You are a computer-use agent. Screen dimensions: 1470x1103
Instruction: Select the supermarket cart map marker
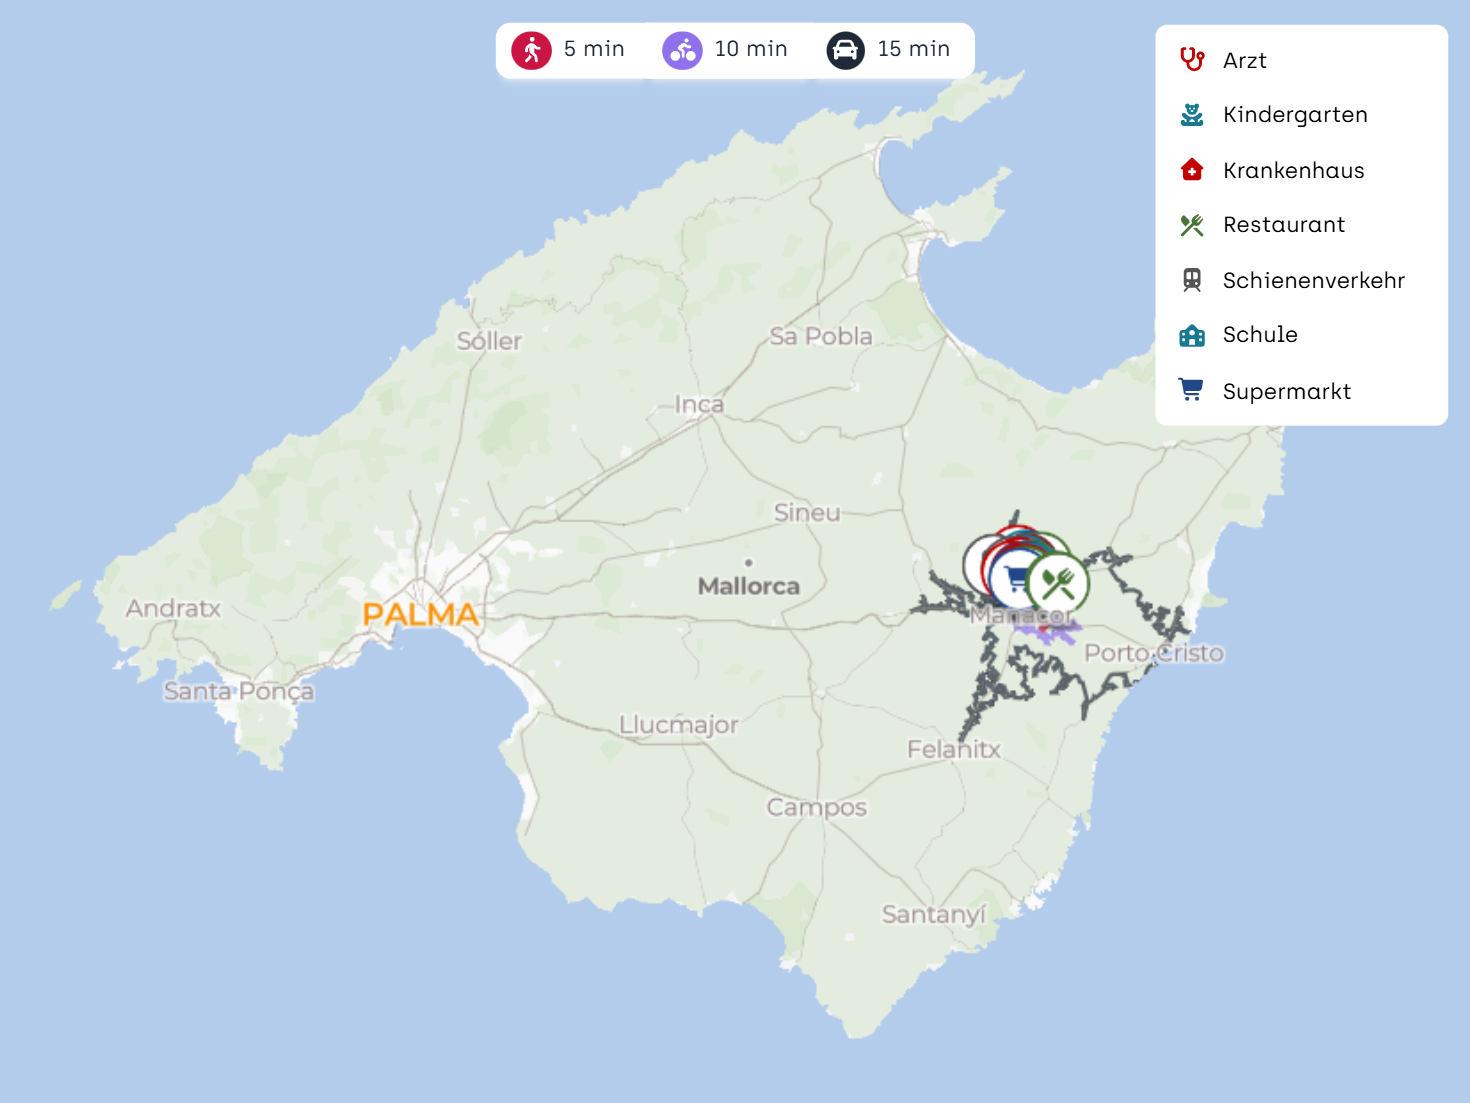(1013, 578)
